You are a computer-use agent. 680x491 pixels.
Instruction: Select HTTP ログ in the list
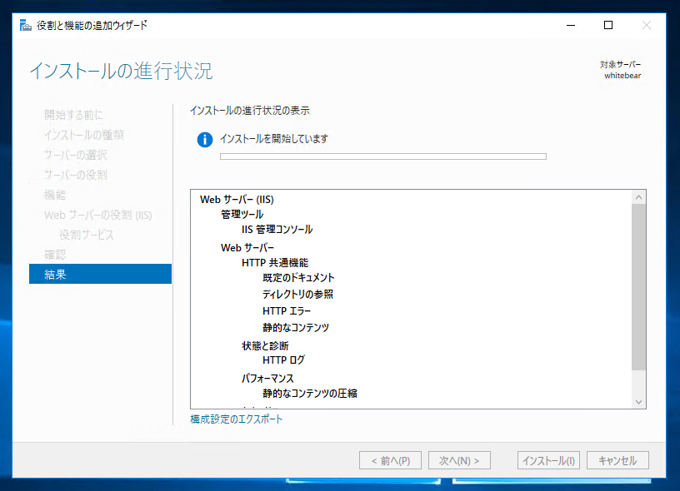click(x=284, y=360)
